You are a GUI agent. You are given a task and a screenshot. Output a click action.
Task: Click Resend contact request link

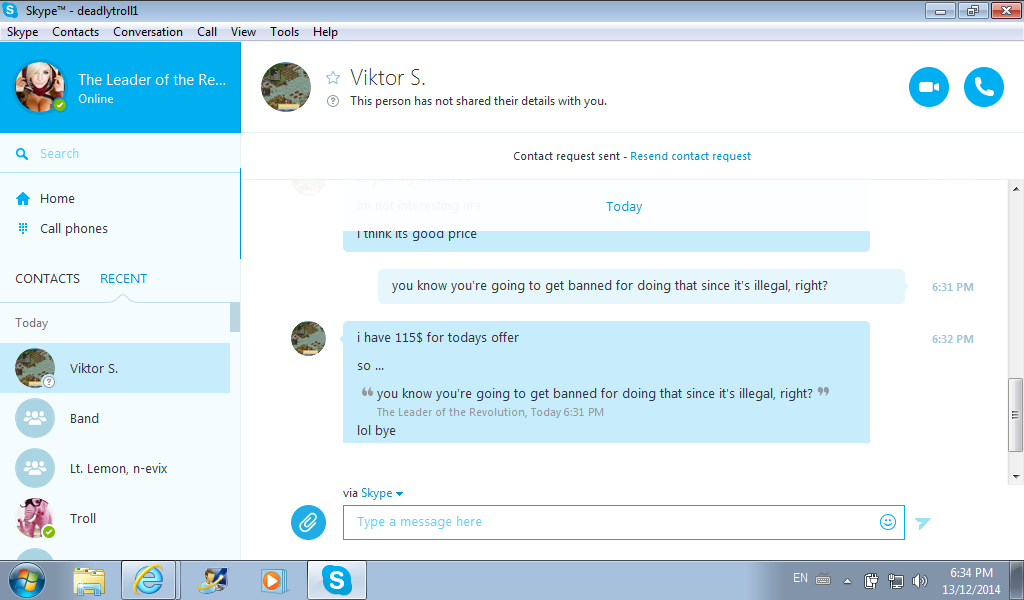pos(690,157)
